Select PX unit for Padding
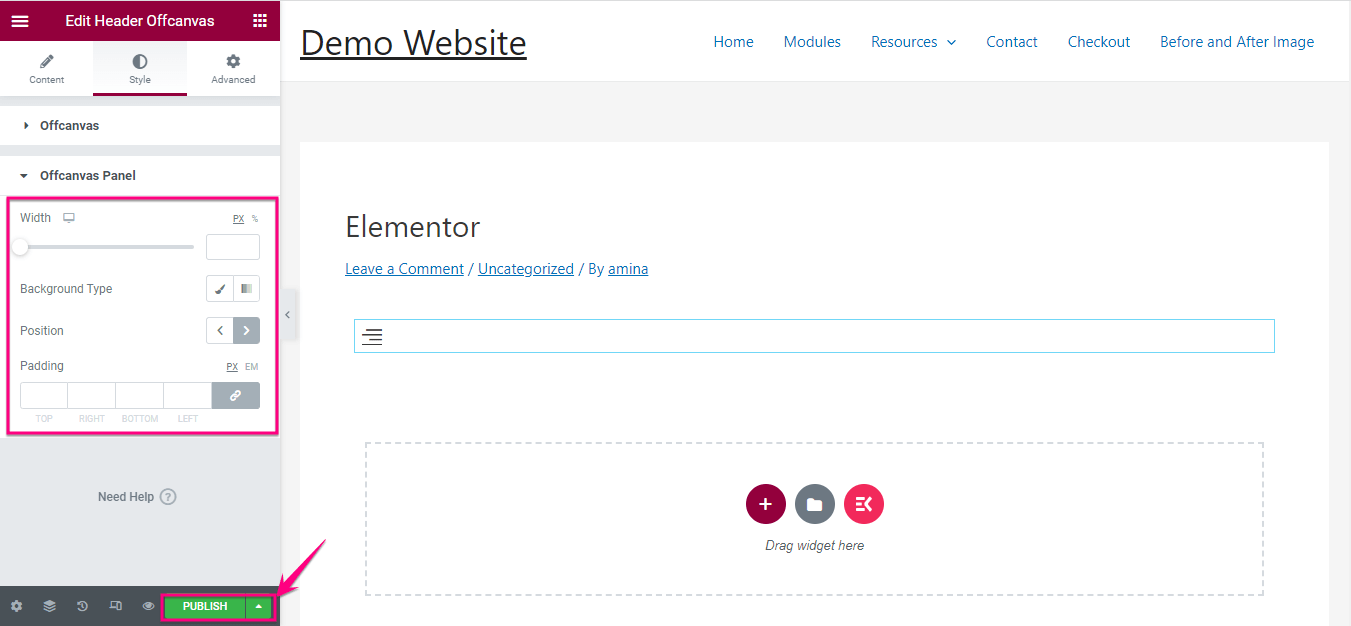This screenshot has width=1351, height=626. click(x=232, y=367)
